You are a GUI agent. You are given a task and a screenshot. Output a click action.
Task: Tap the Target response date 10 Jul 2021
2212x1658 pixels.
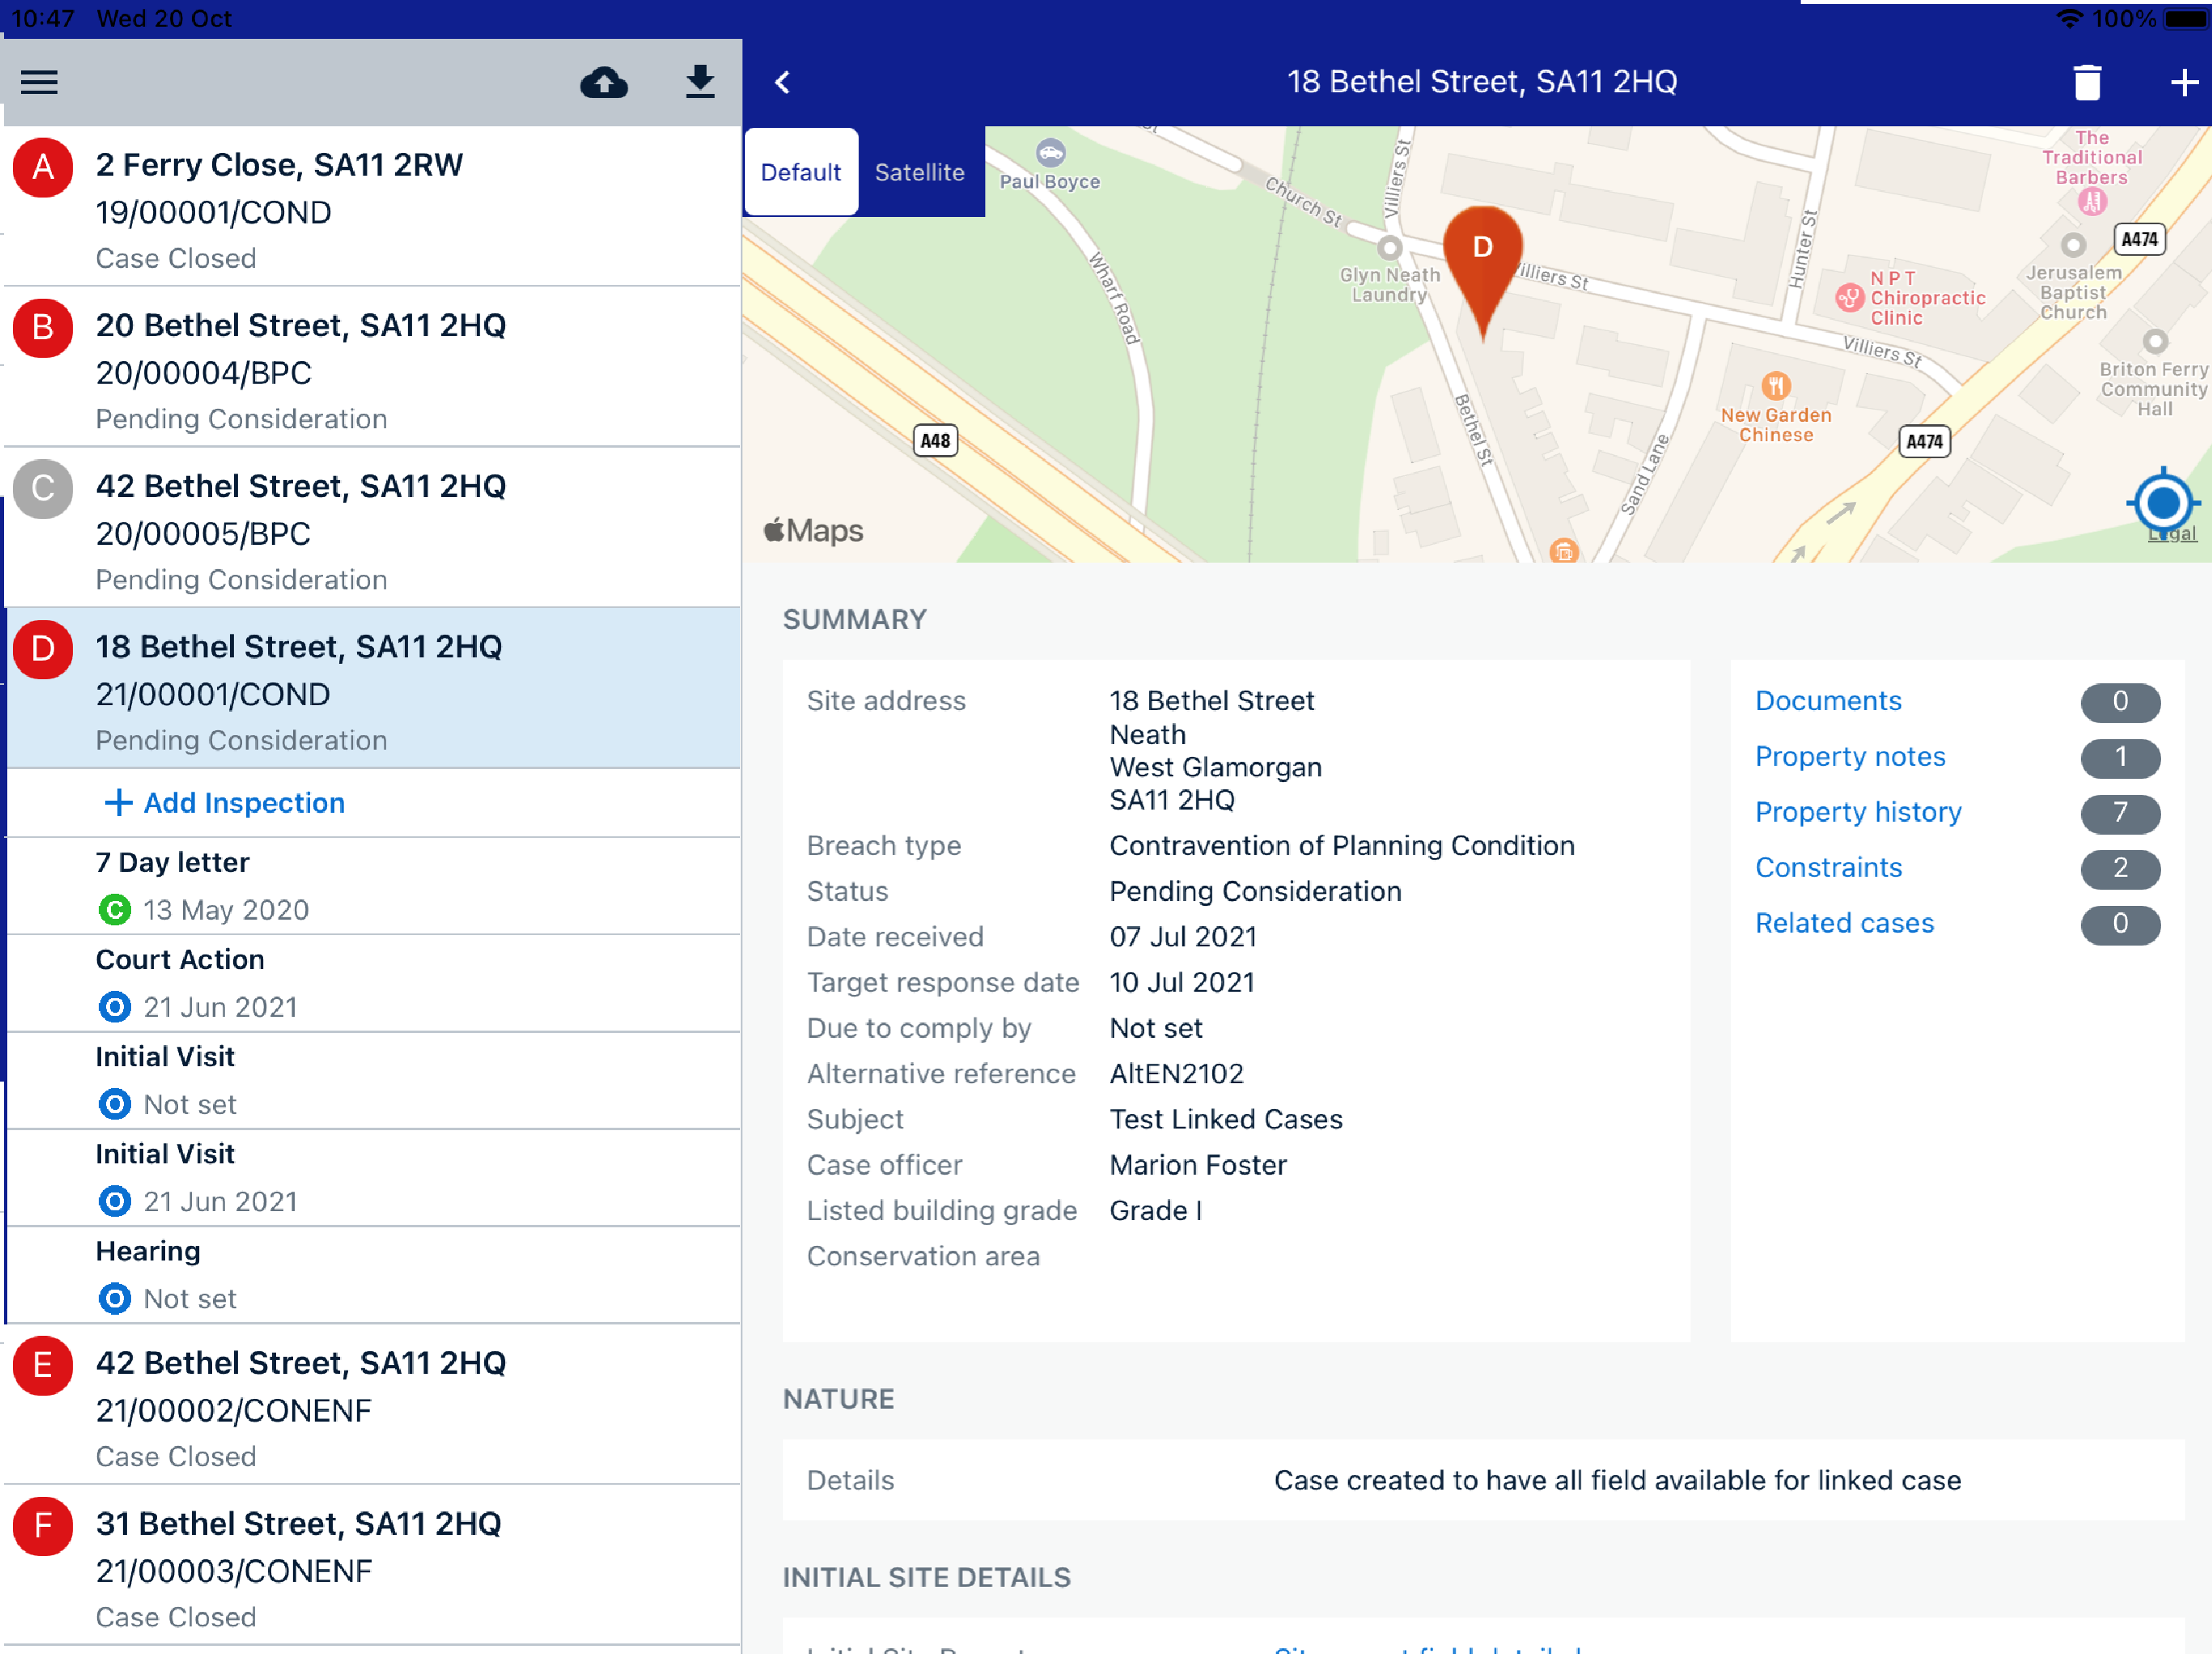[x=1181, y=984]
